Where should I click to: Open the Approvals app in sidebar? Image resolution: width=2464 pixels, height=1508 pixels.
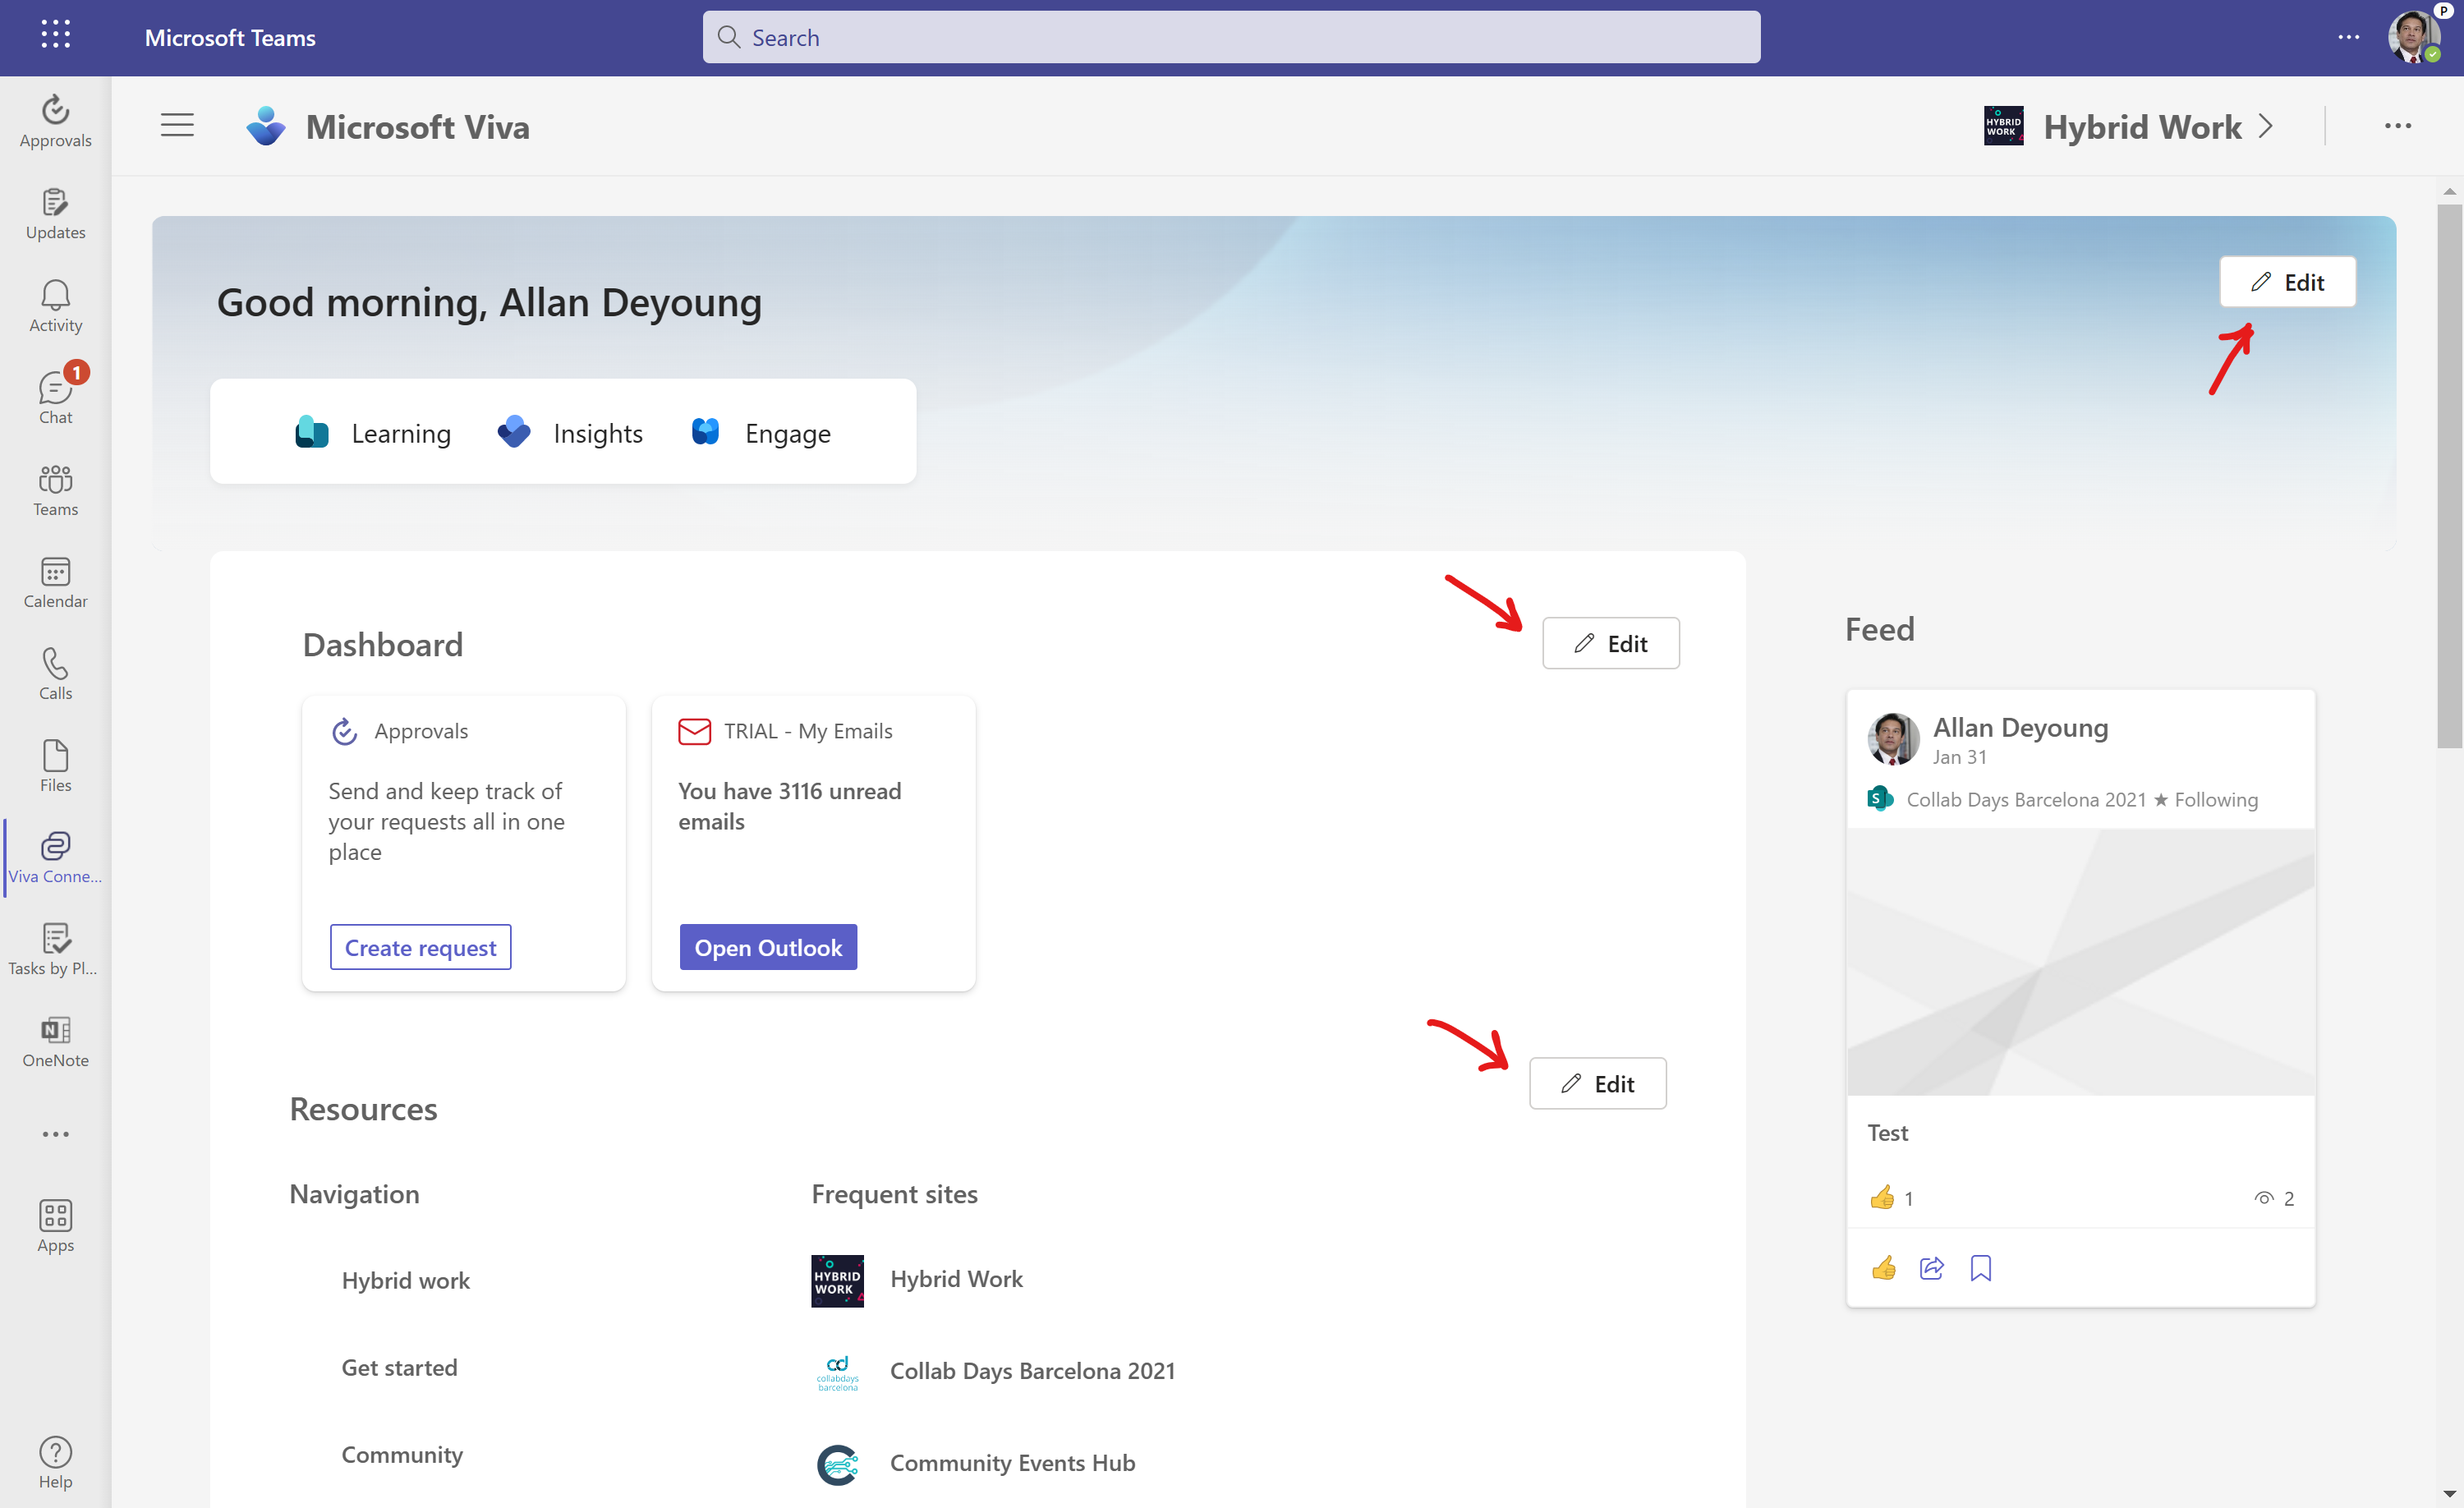tap(55, 121)
